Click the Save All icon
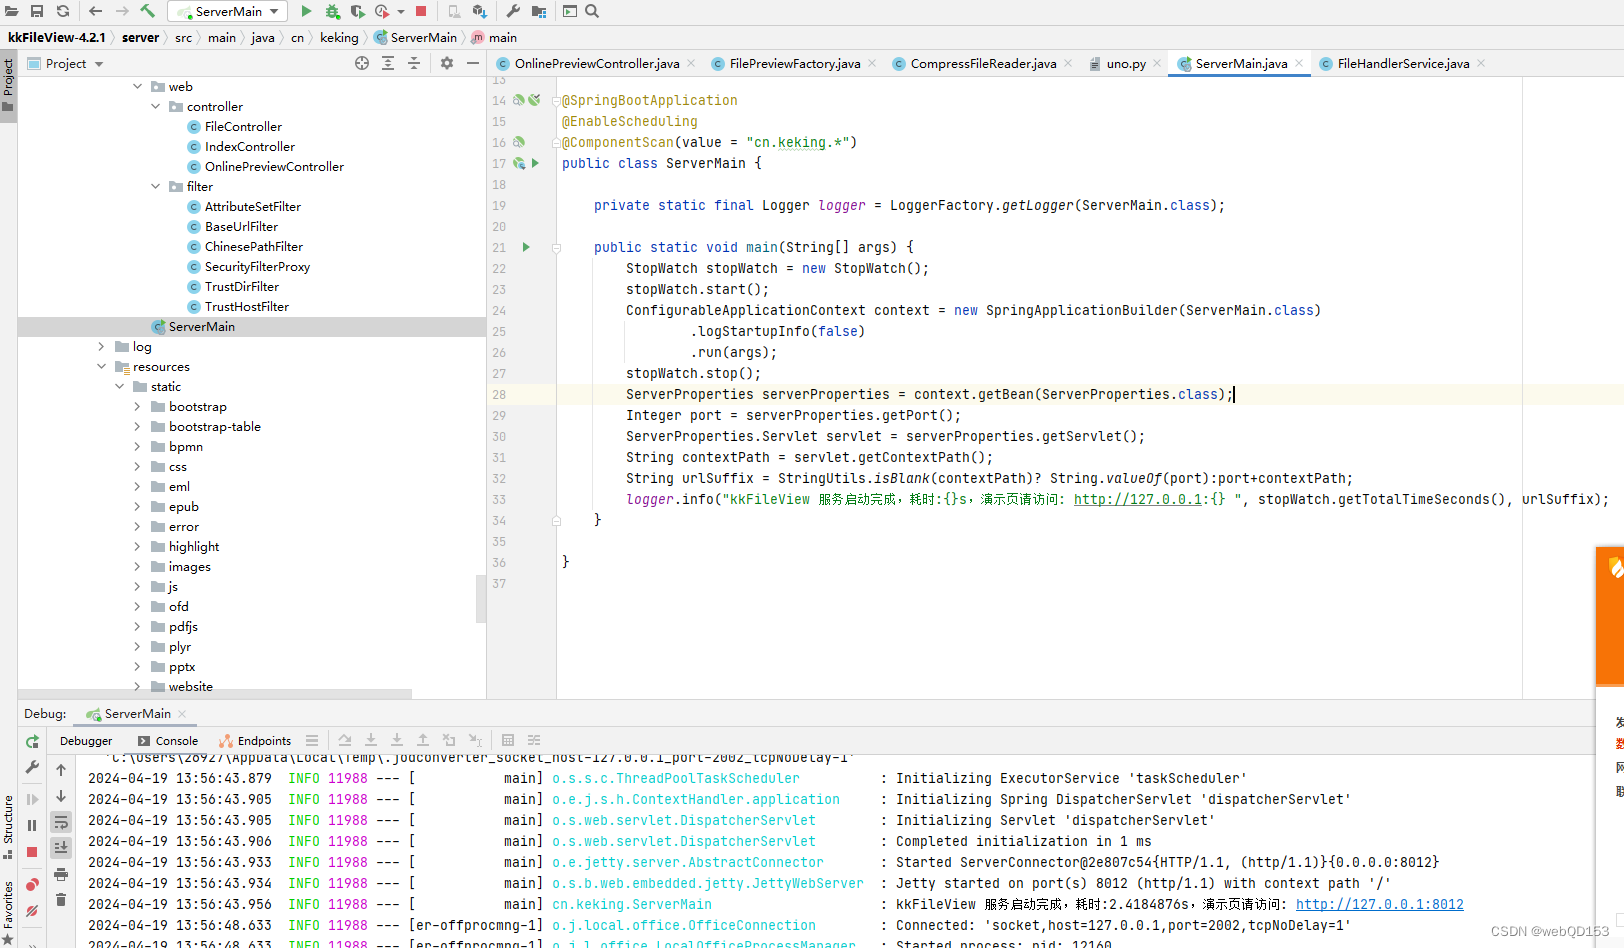Screen dimensions: 1624x948 coord(37,11)
